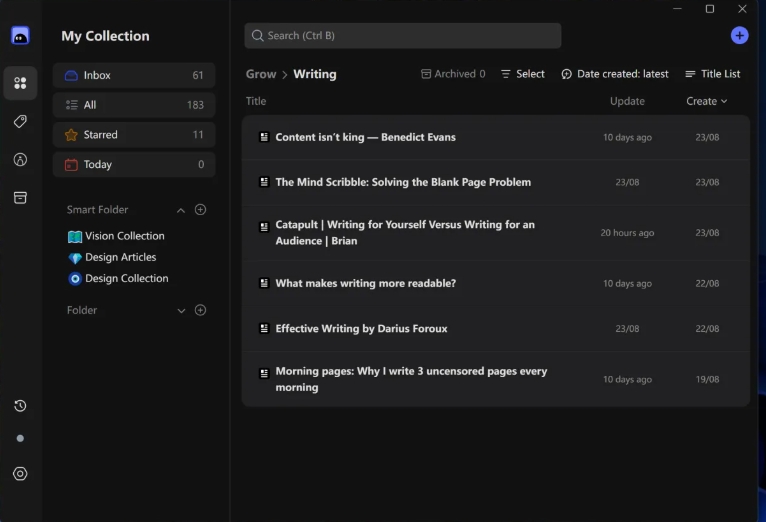Open 'Content isn't king — Benedict Evans'
766x522 pixels.
point(496,137)
